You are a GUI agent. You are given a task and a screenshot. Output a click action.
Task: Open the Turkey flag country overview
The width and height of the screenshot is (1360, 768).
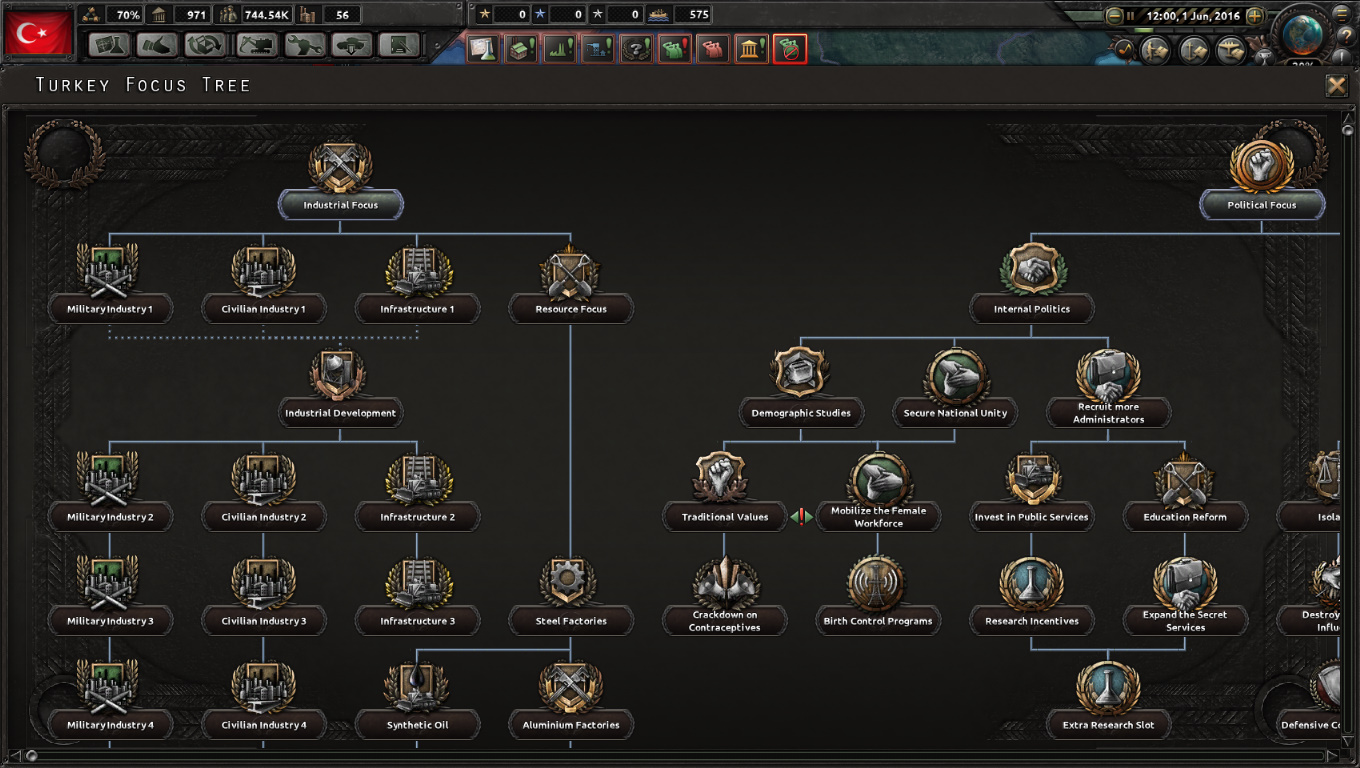(x=38, y=33)
